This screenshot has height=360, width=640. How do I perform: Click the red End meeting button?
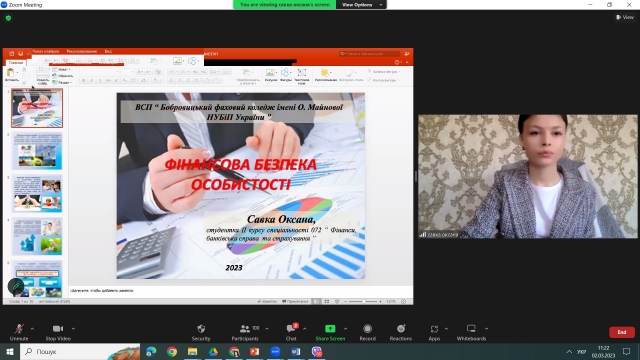click(x=622, y=332)
